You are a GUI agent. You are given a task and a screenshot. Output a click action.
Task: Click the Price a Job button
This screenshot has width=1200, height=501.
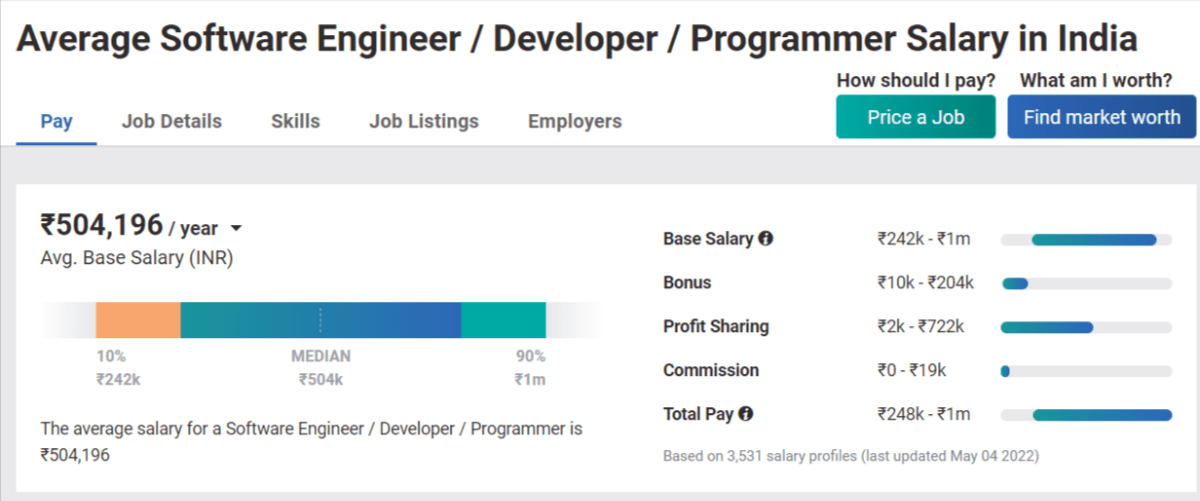[916, 117]
